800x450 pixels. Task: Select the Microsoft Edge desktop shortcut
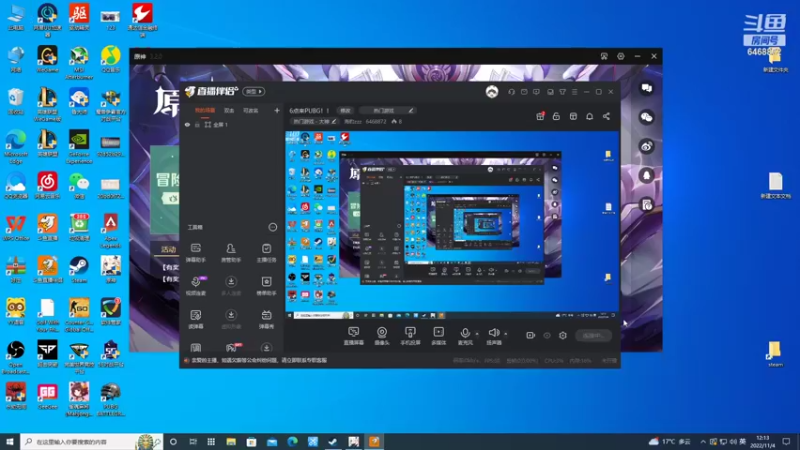pos(16,147)
